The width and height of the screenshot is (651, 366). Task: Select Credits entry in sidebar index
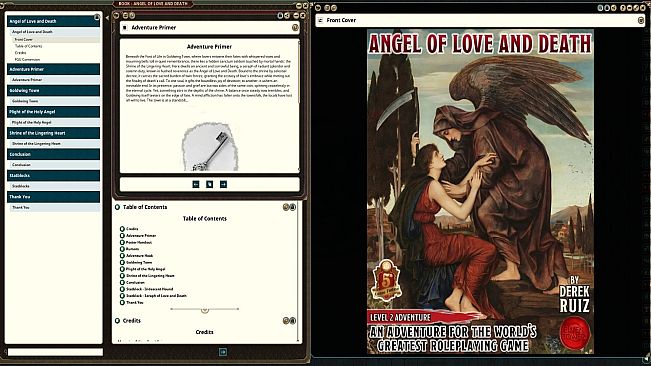(x=55, y=53)
